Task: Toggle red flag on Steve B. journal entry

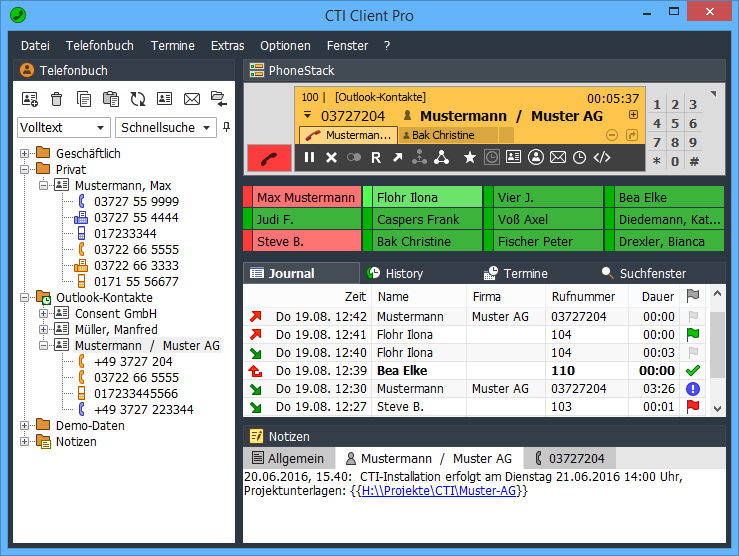Action: (x=692, y=407)
